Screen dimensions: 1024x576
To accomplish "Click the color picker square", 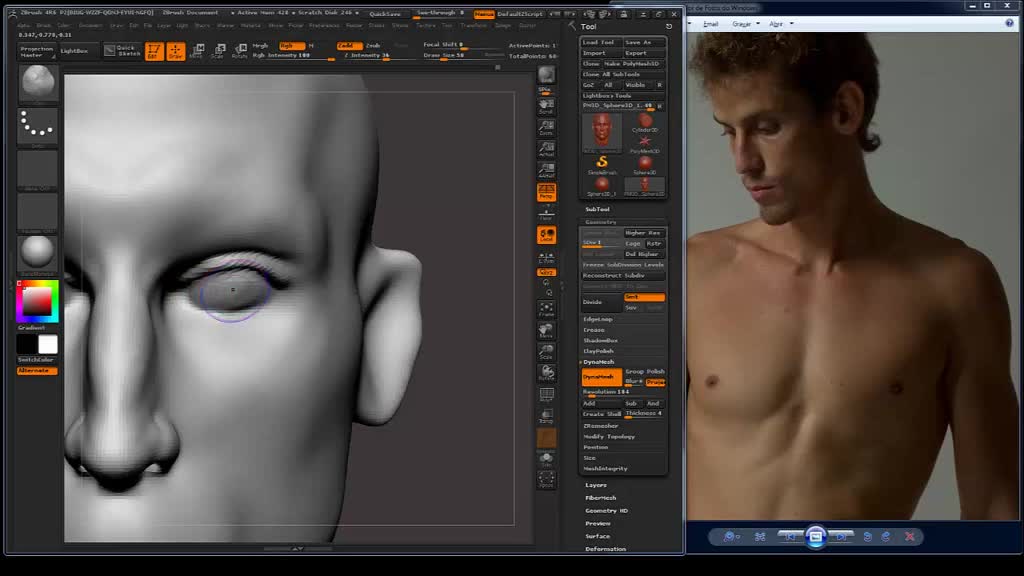I will [37, 302].
